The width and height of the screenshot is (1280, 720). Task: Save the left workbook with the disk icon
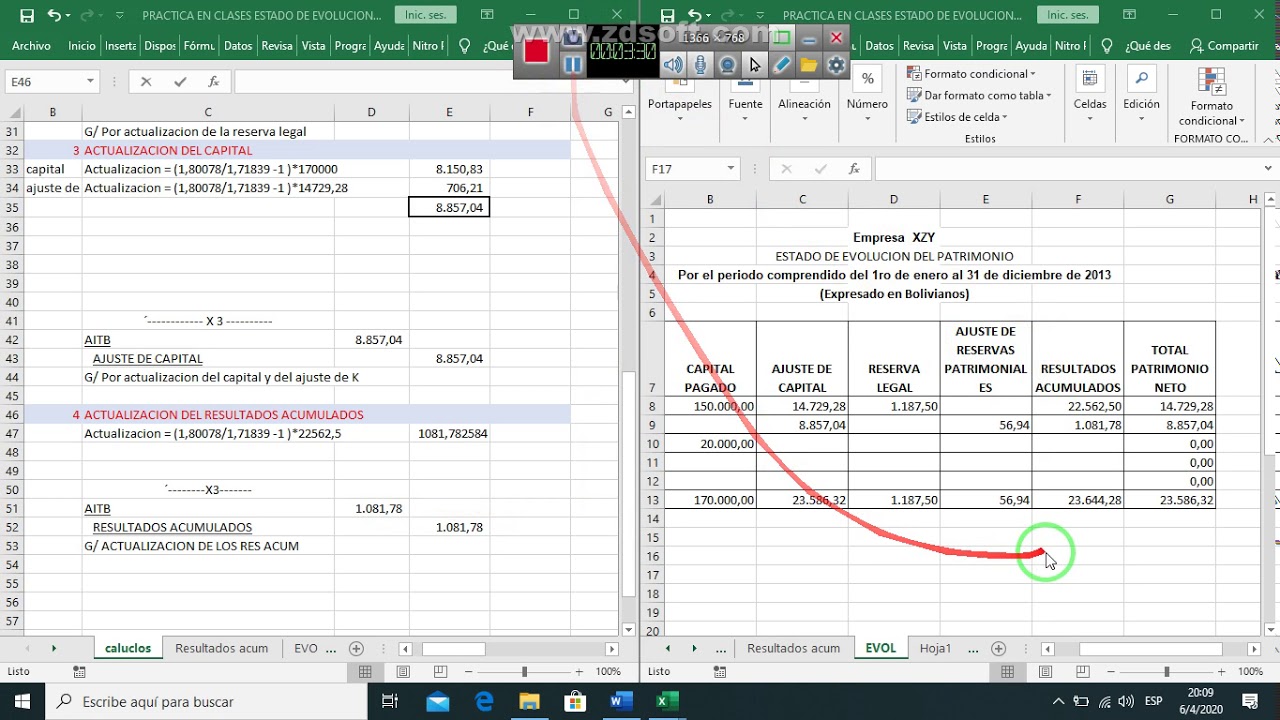27,15
